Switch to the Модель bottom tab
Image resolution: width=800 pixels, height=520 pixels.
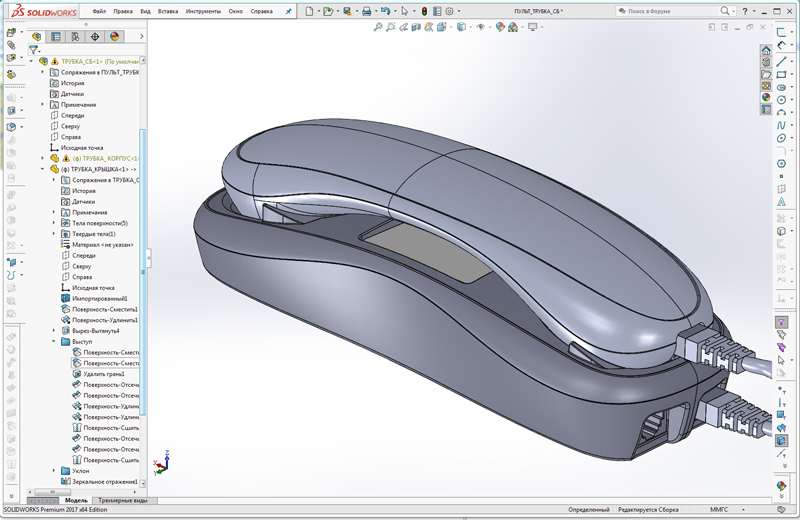76,501
